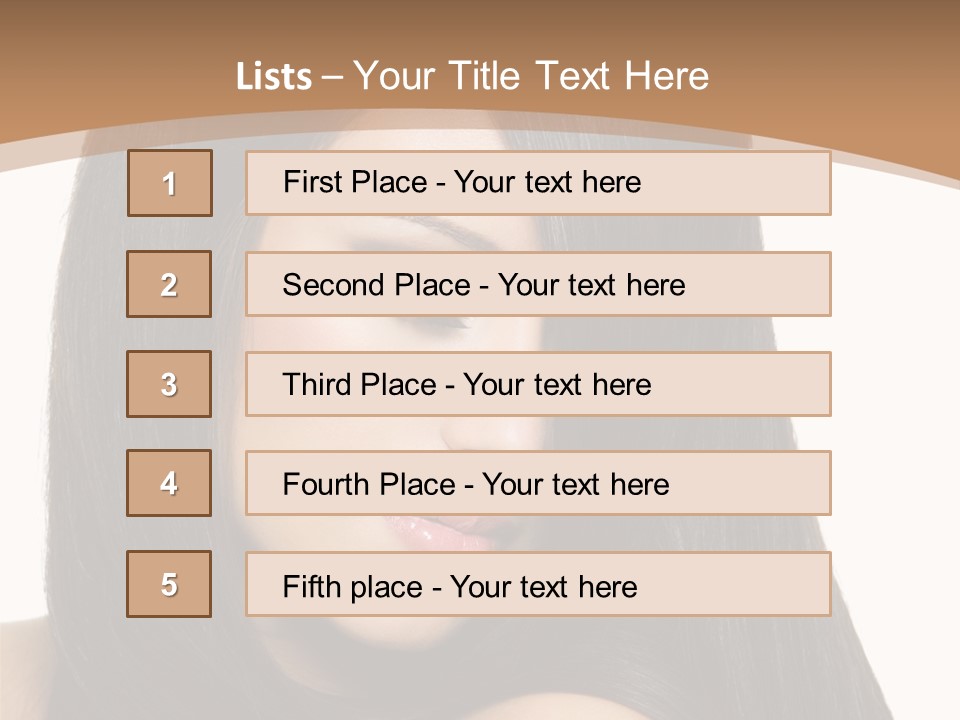The height and width of the screenshot is (720, 960).
Task: Click the number 5 box
Action: click(x=169, y=584)
